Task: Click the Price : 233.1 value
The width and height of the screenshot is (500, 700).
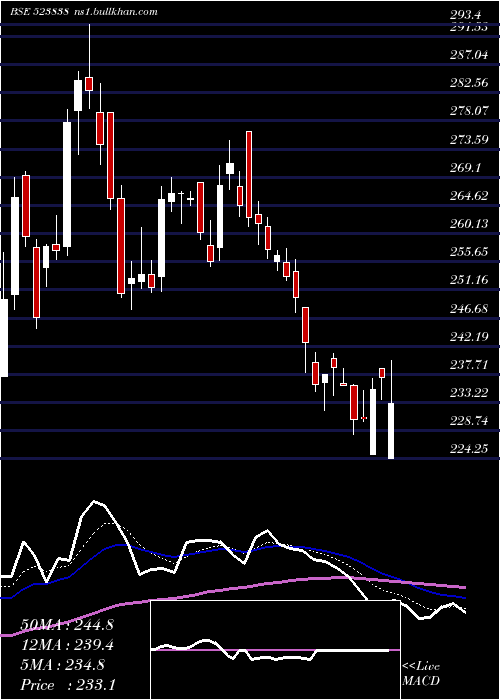Action: click(x=68, y=685)
